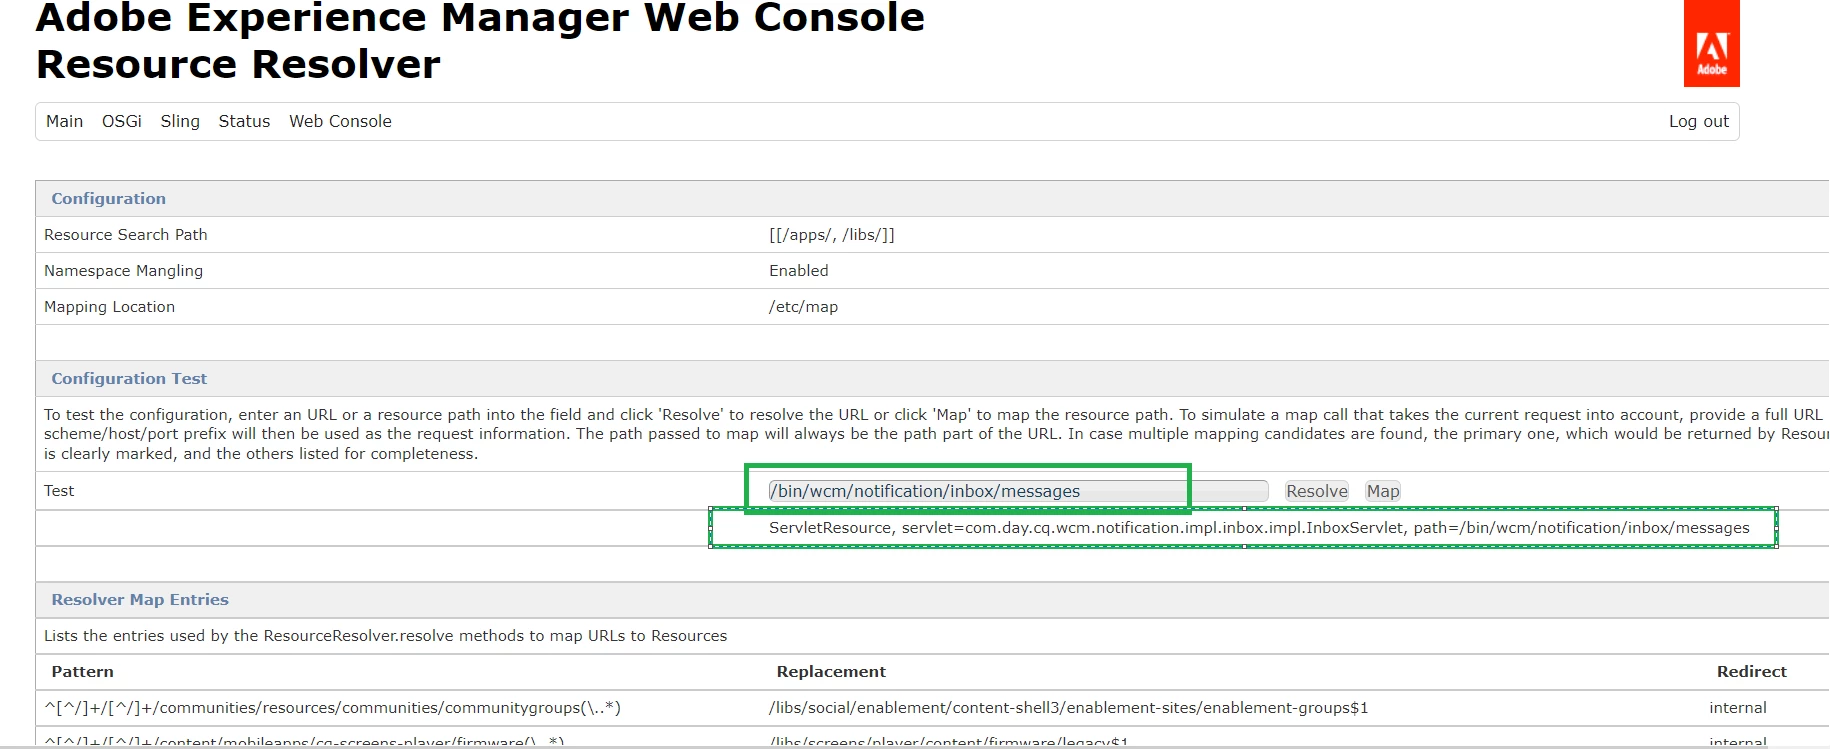Select the enablement-groups$1 replacement cell

pyautogui.click(x=1068, y=708)
